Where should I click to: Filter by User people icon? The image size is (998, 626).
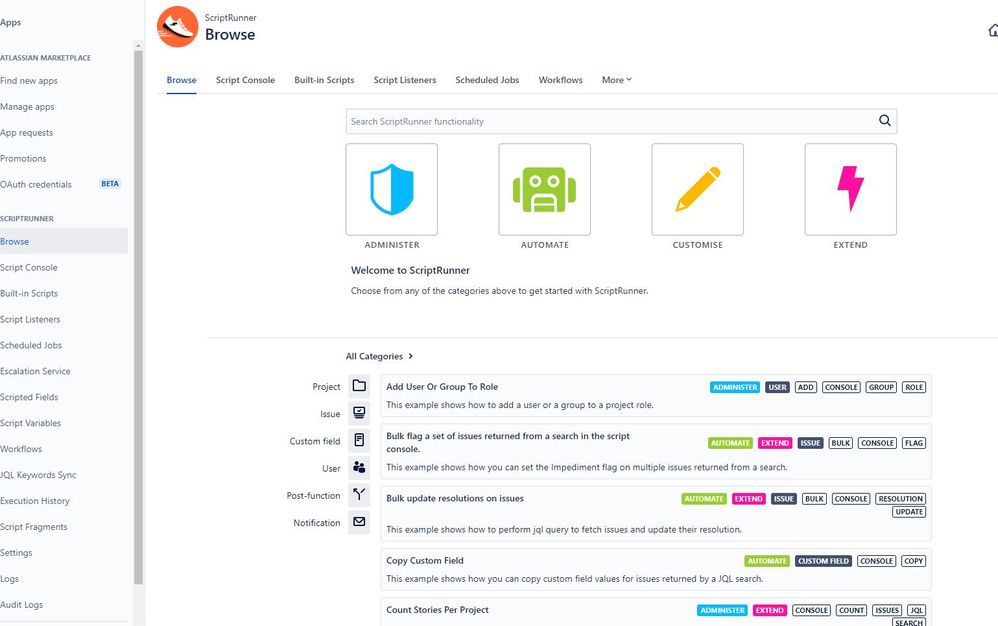[359, 468]
